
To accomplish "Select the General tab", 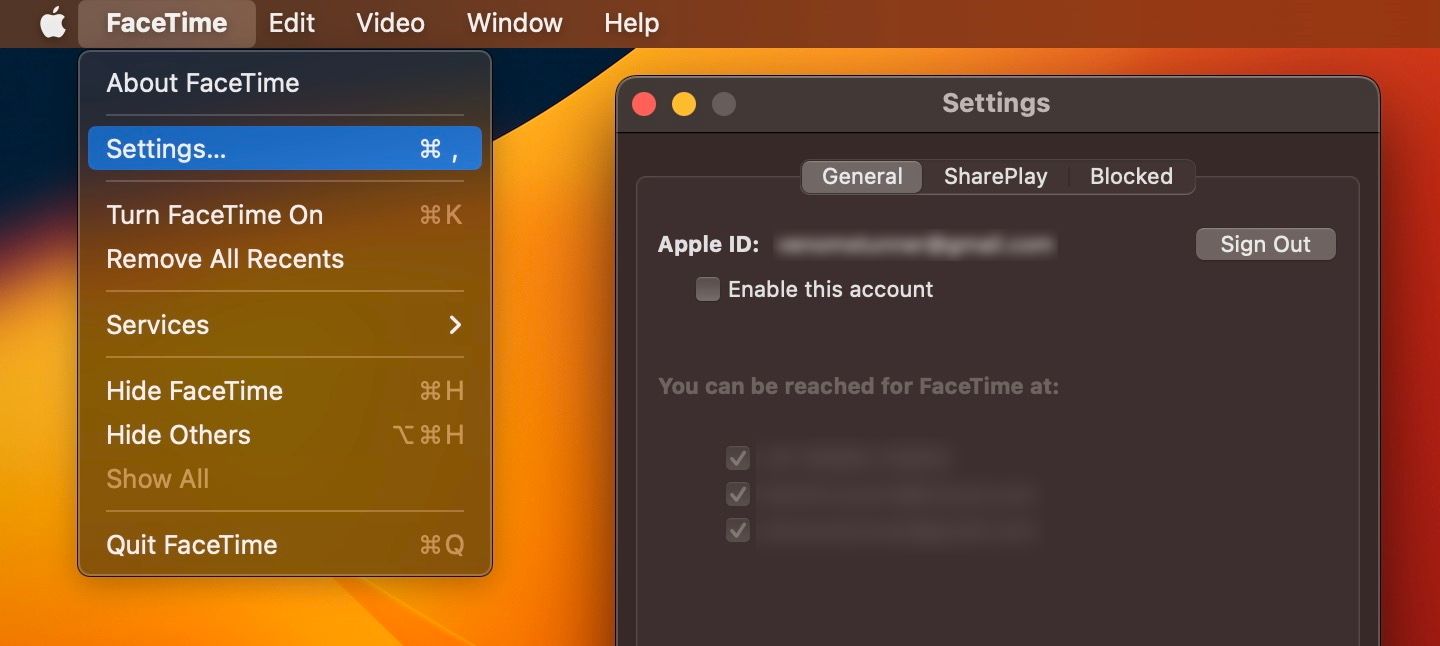I will coord(861,176).
